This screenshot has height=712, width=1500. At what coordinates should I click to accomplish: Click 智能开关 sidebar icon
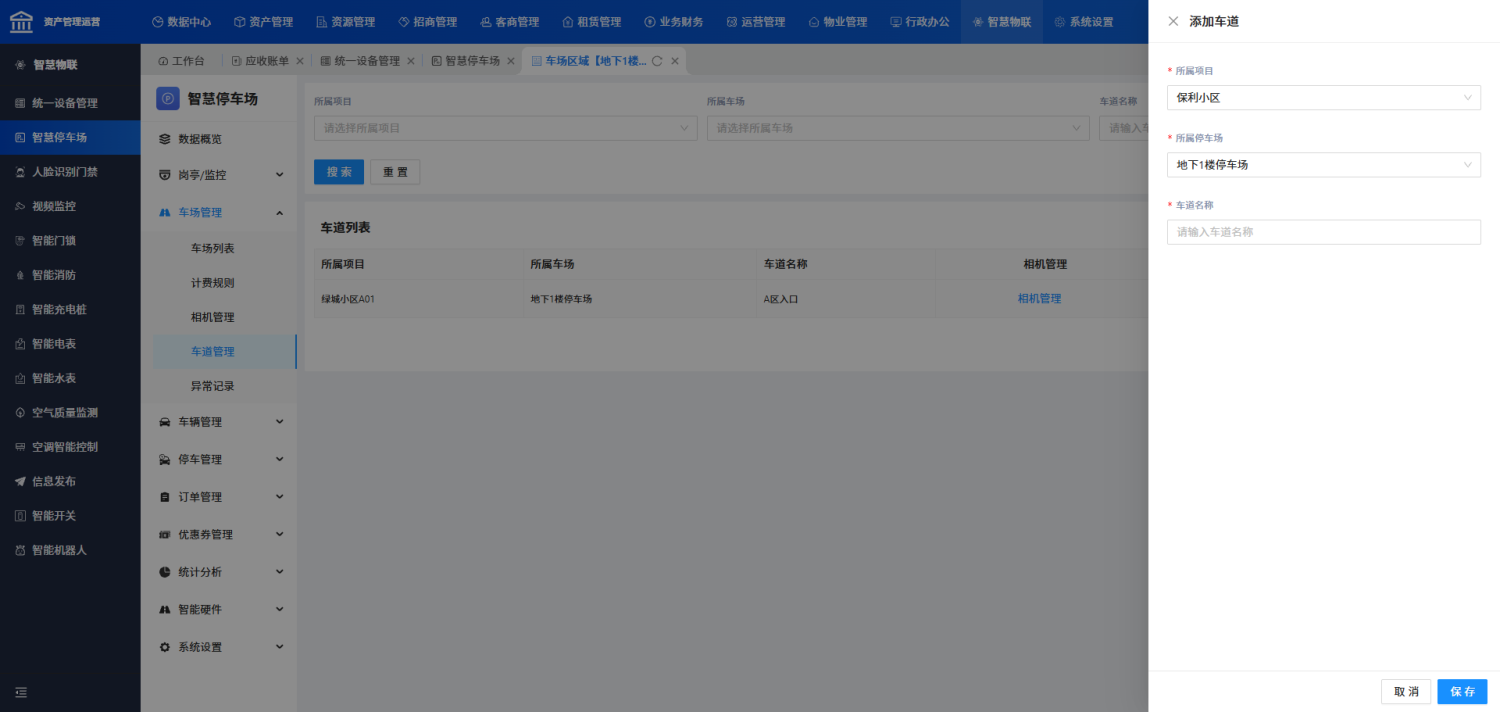click(20, 516)
